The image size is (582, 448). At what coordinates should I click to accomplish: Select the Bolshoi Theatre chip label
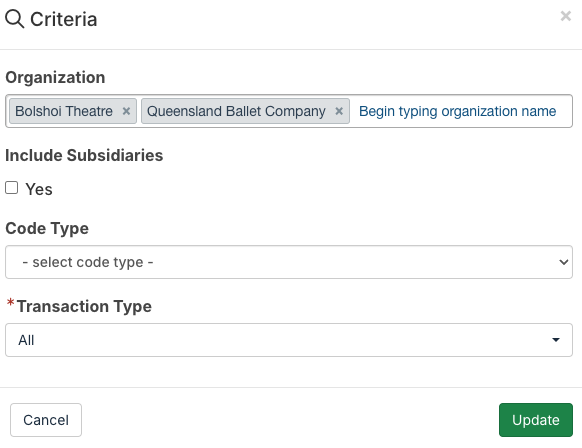(x=64, y=111)
